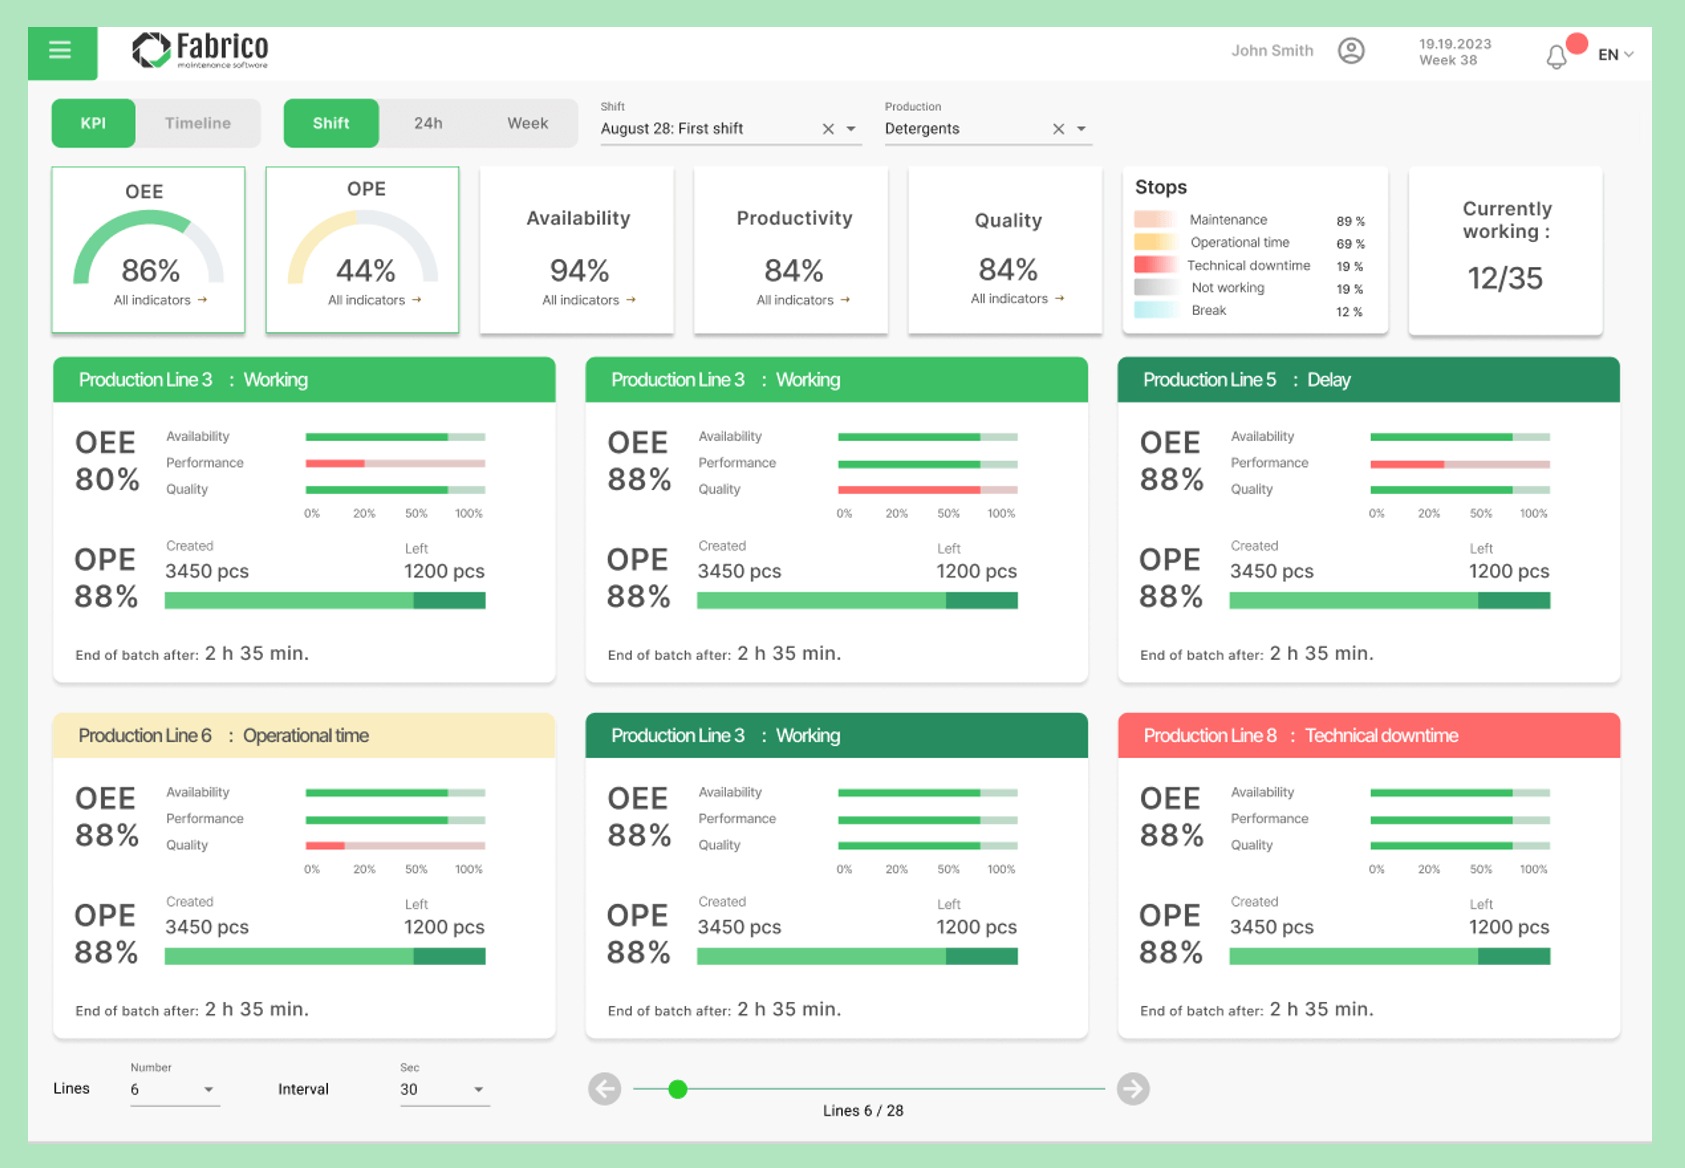1685x1168 pixels.
Task: Open the Production type dropdown
Action: coord(1080,128)
